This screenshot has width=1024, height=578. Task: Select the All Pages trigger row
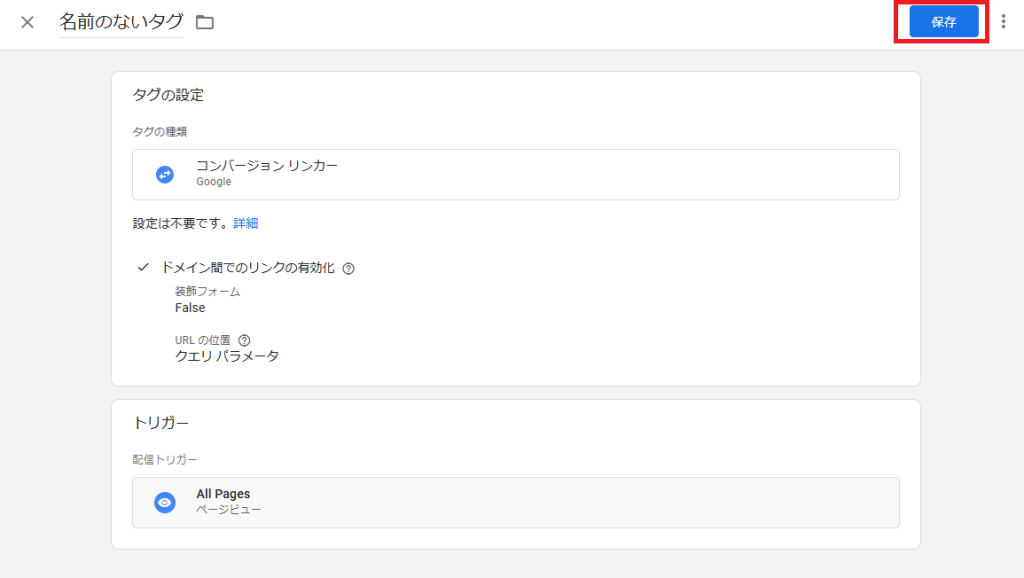click(x=516, y=502)
